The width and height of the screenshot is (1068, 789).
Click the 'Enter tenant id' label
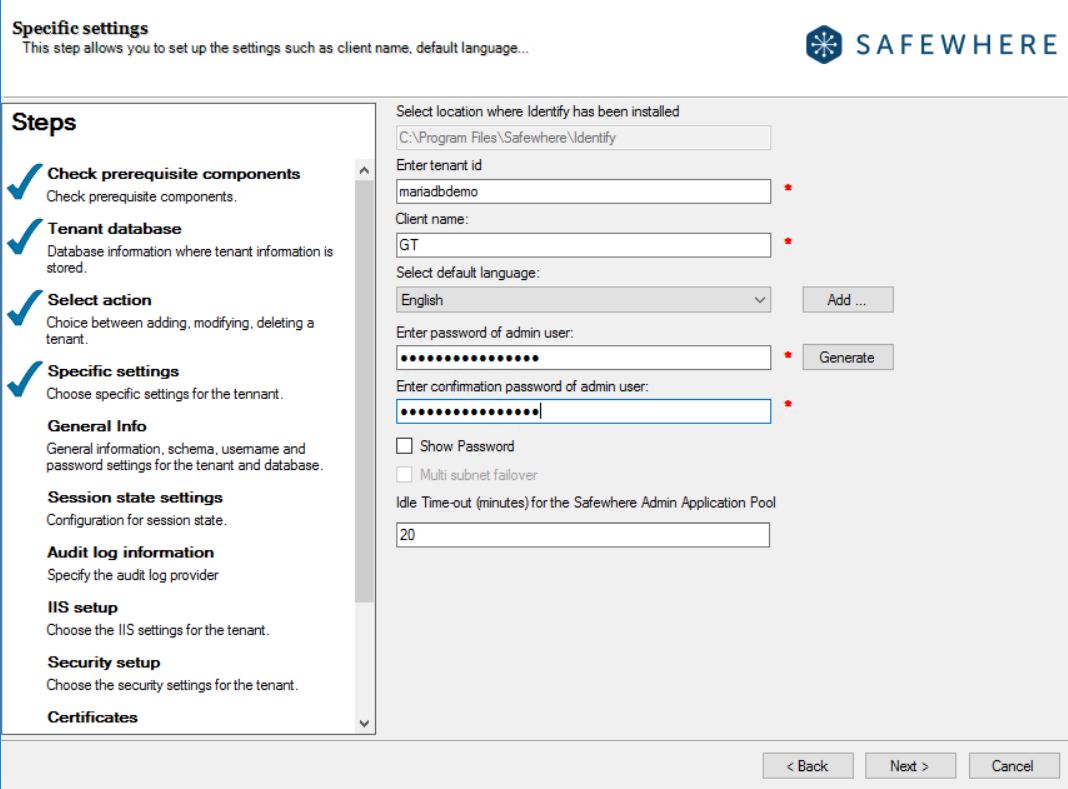439,166
